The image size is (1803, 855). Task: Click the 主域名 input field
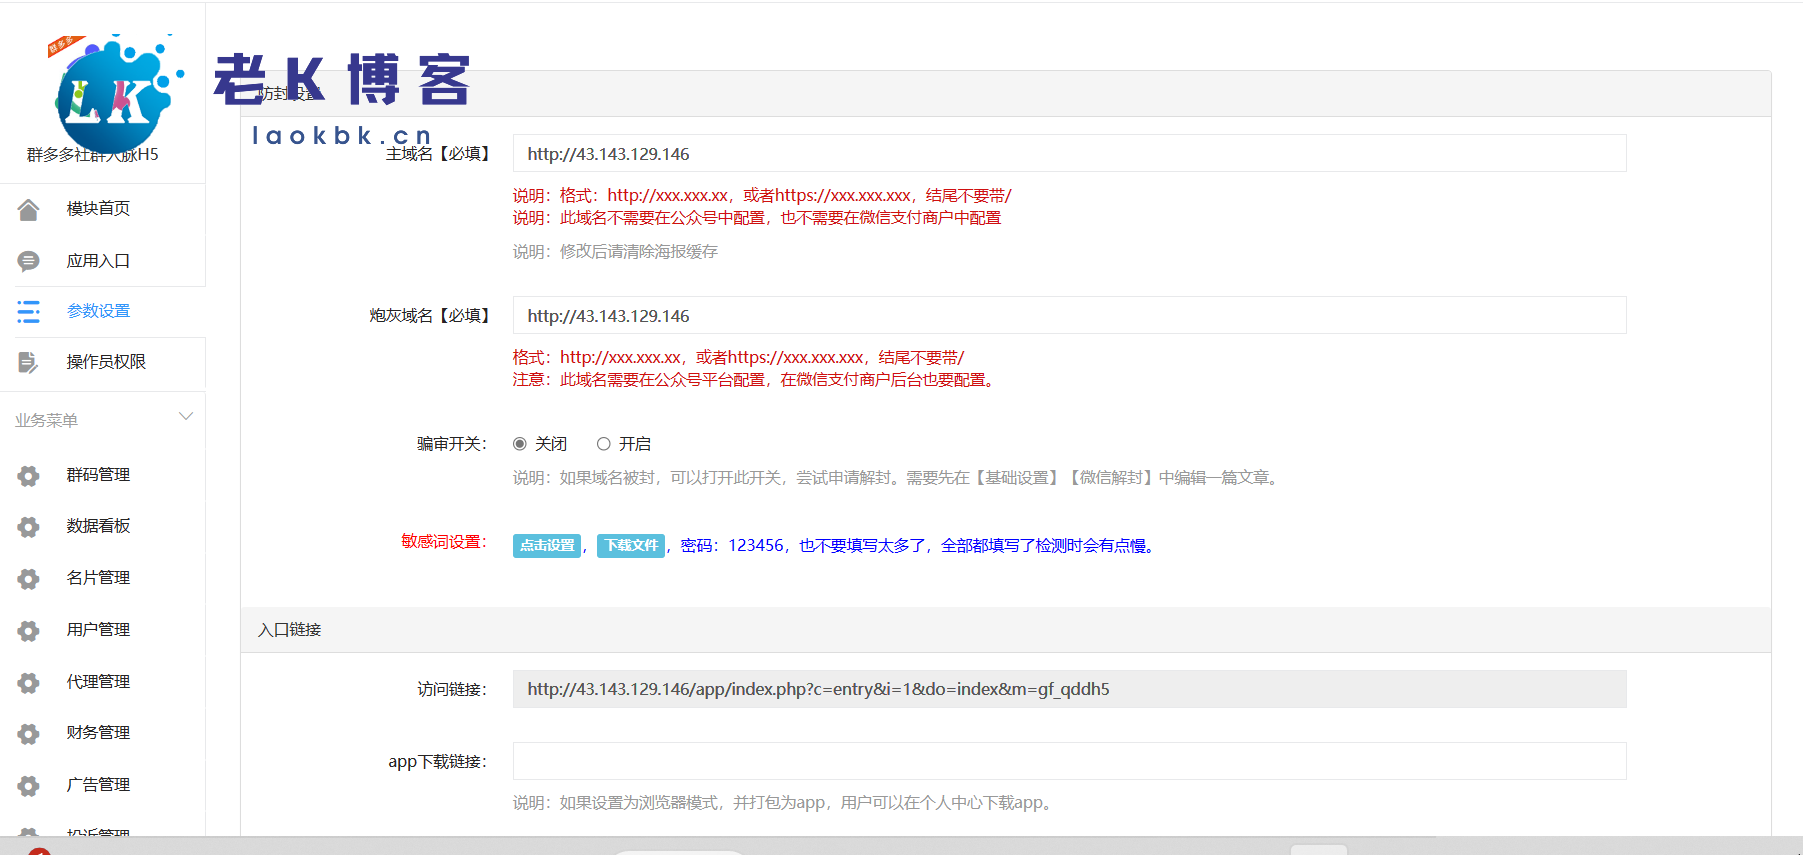point(1069,154)
